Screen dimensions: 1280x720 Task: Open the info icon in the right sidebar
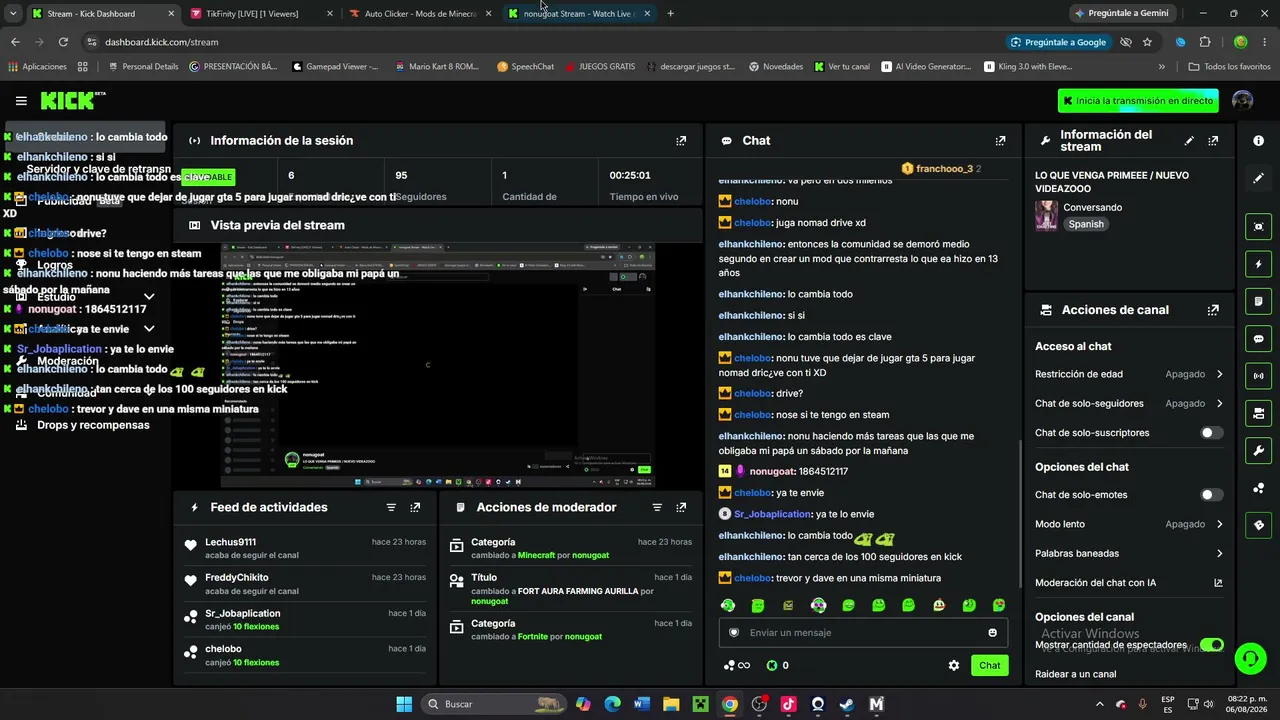(1258, 141)
